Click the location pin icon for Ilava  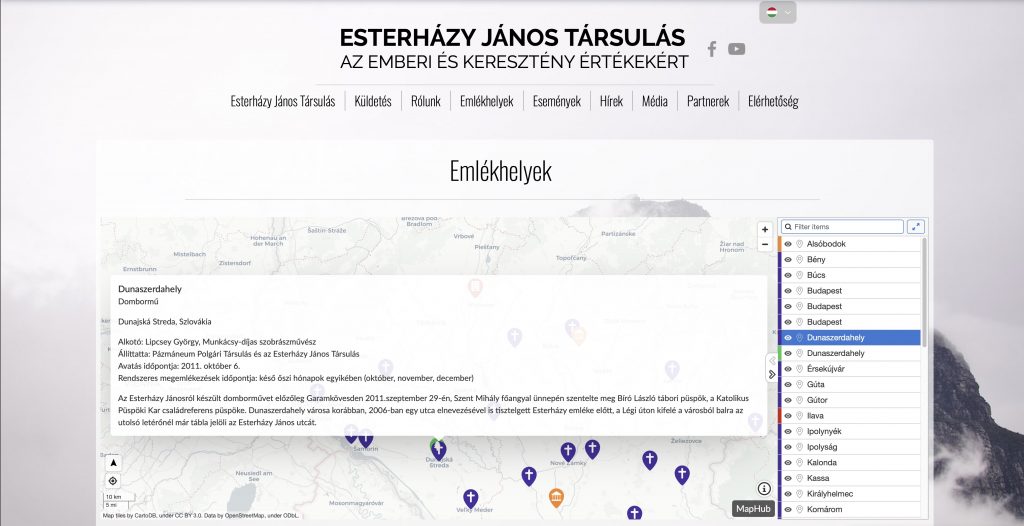tap(799, 416)
